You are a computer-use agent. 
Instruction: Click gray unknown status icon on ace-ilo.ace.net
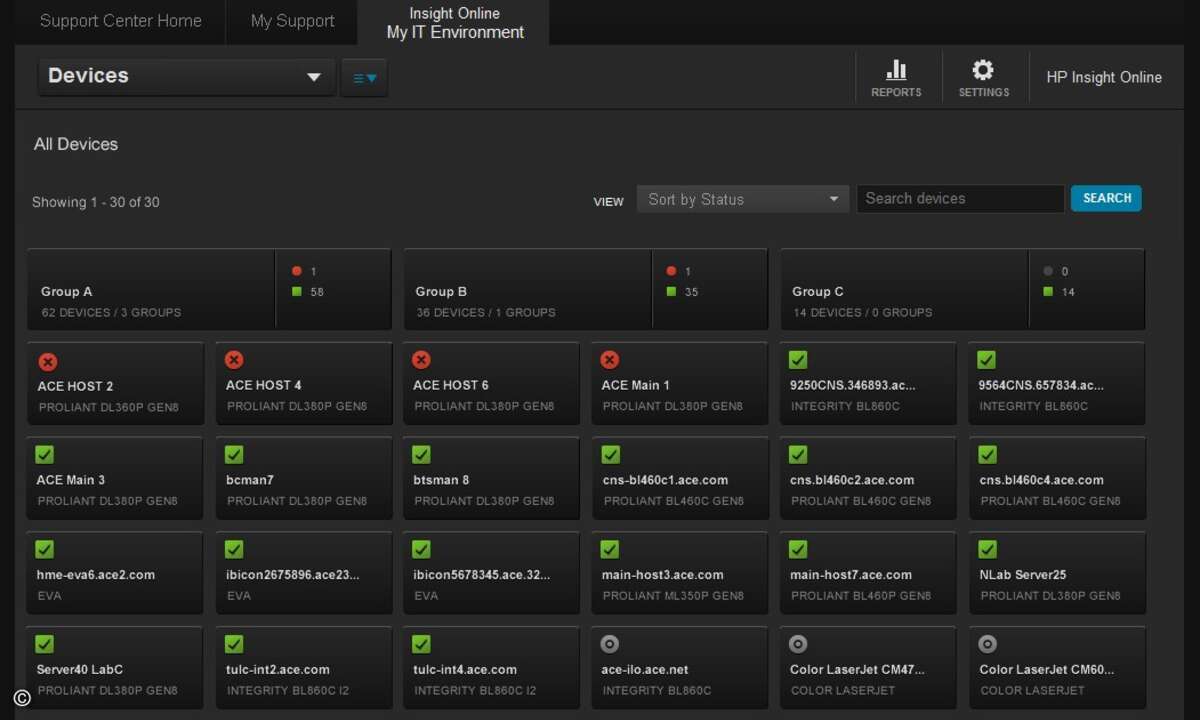[x=610, y=644]
